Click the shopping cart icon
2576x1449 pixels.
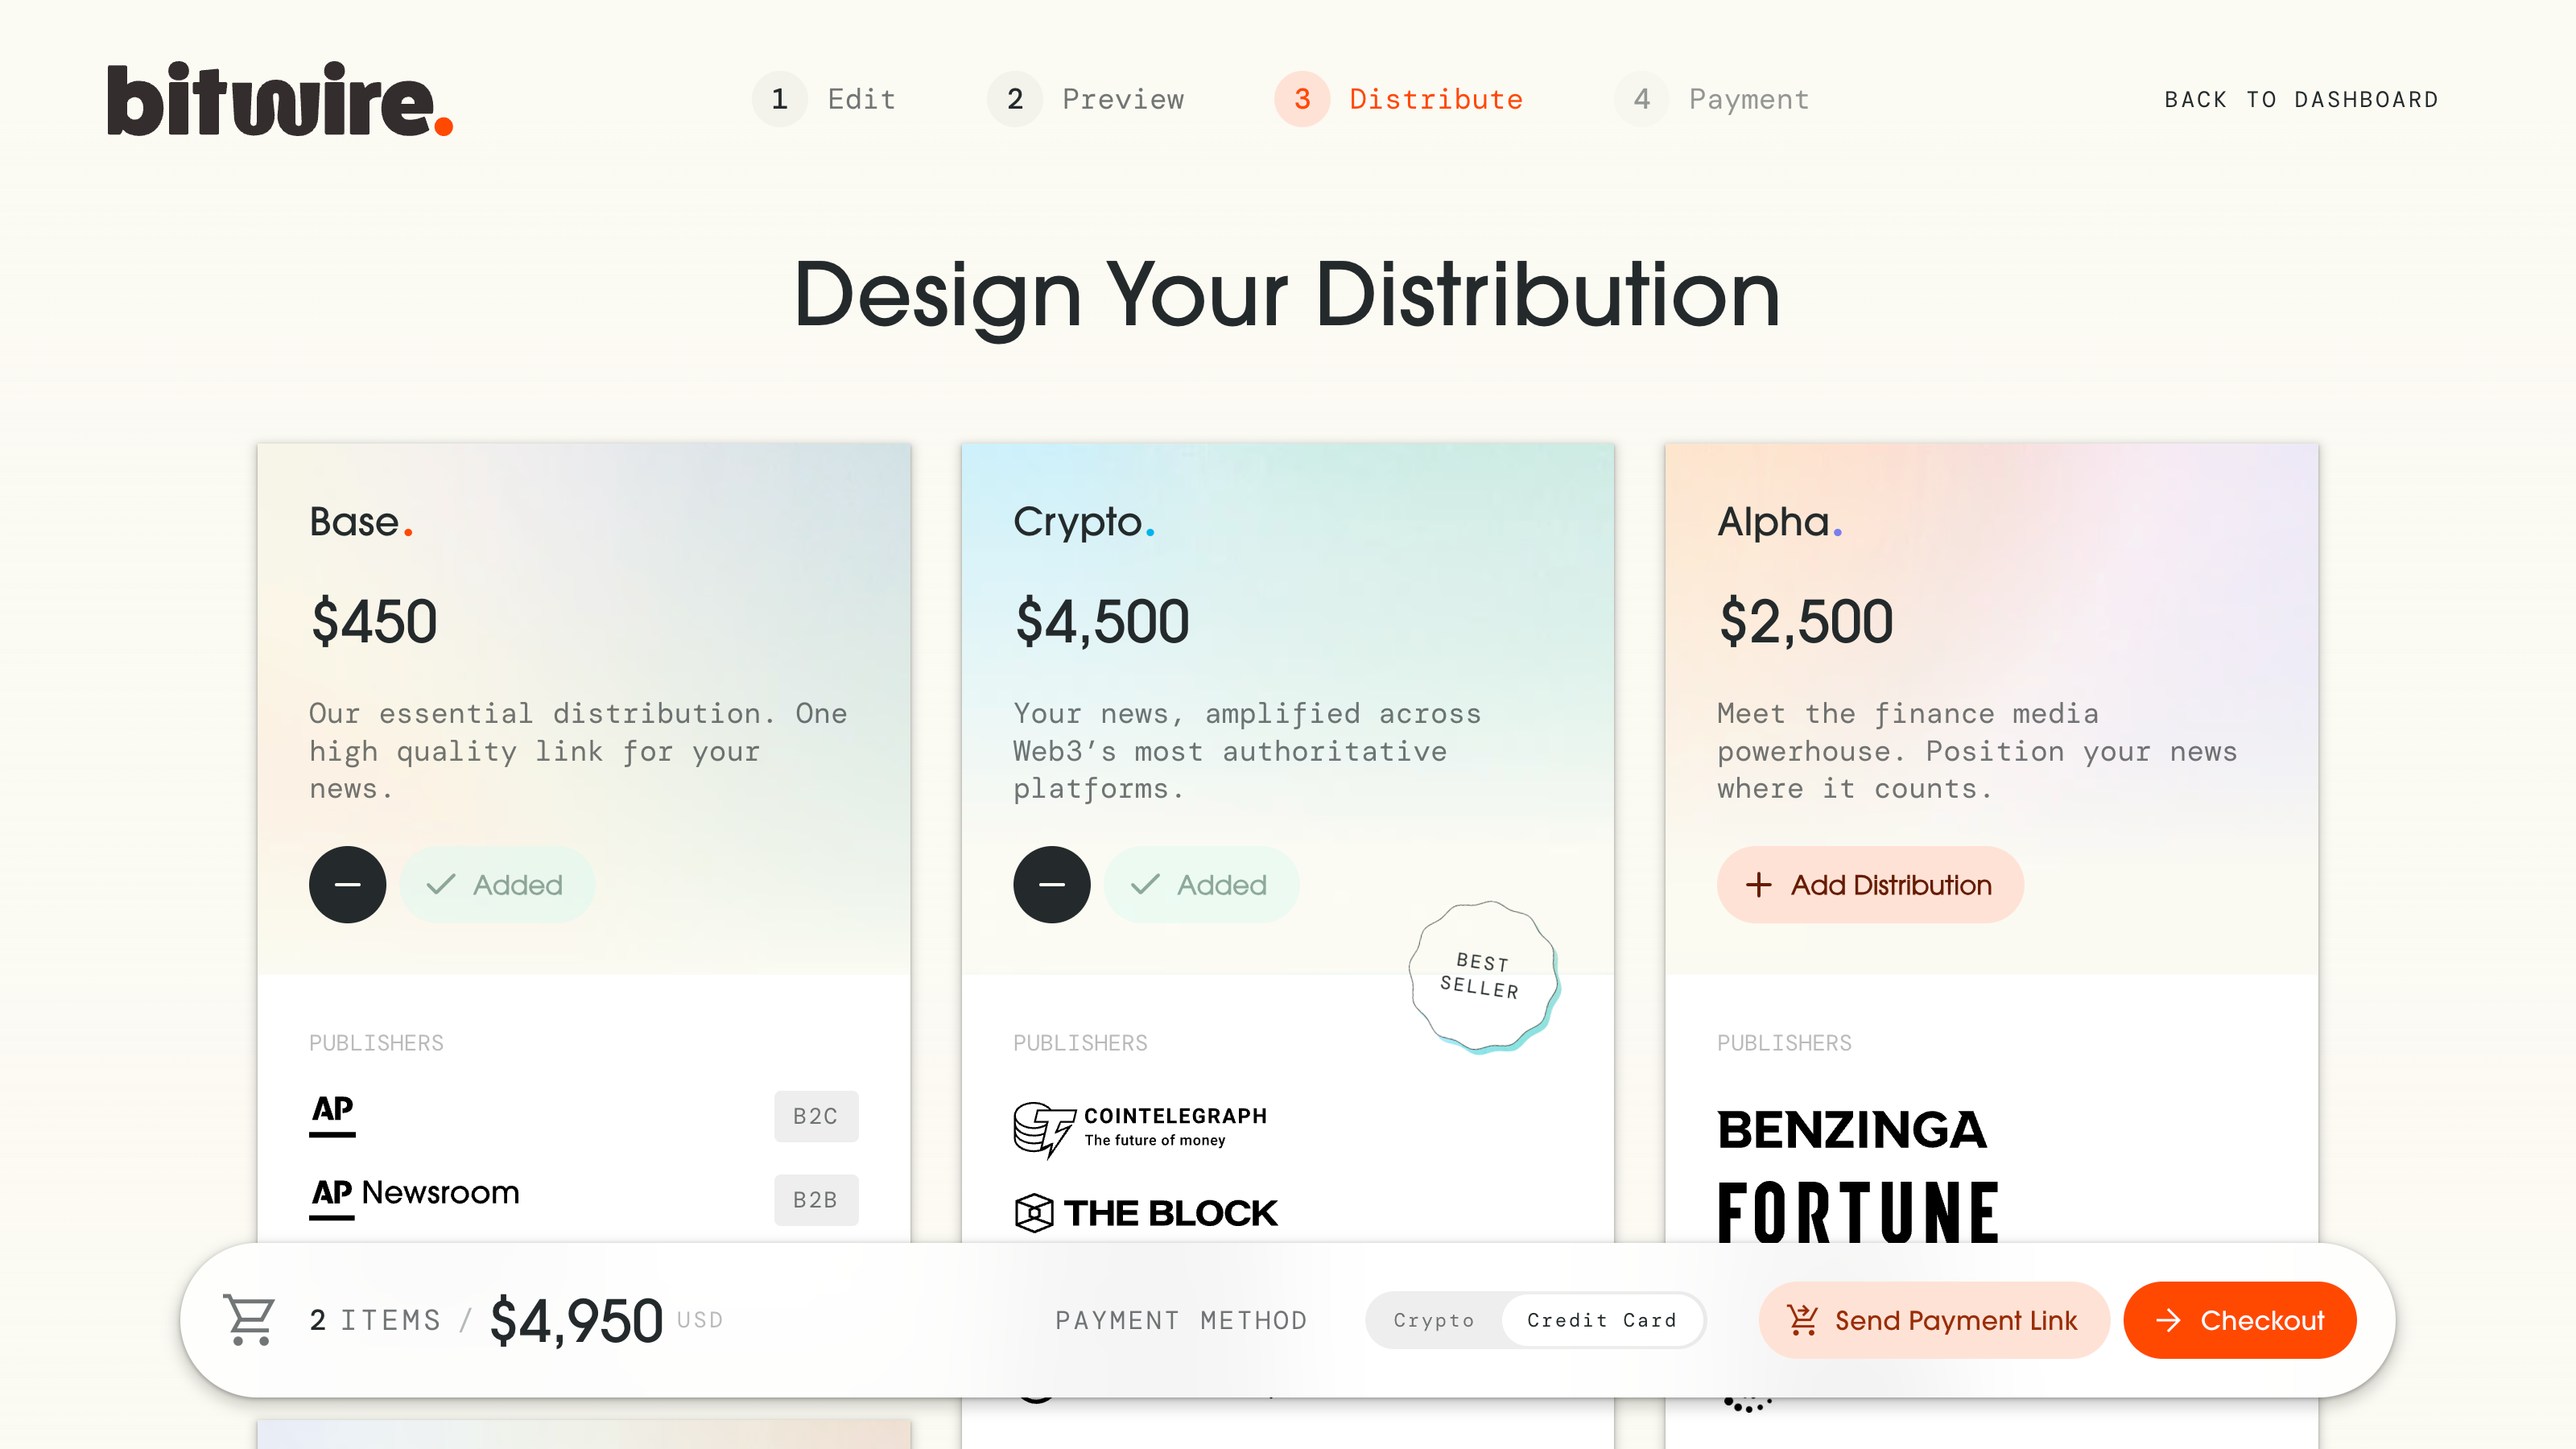[x=249, y=1320]
